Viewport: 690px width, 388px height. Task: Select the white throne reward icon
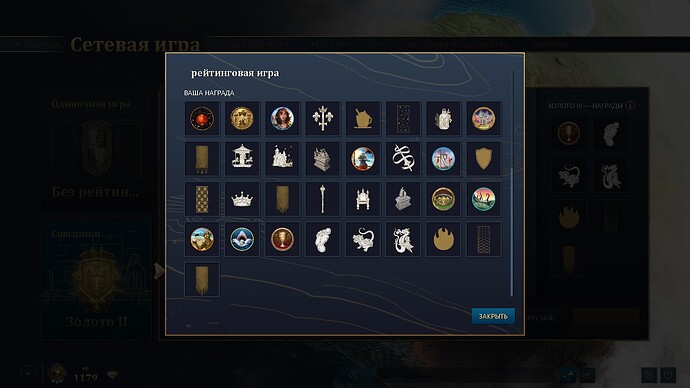pyautogui.click(x=363, y=199)
